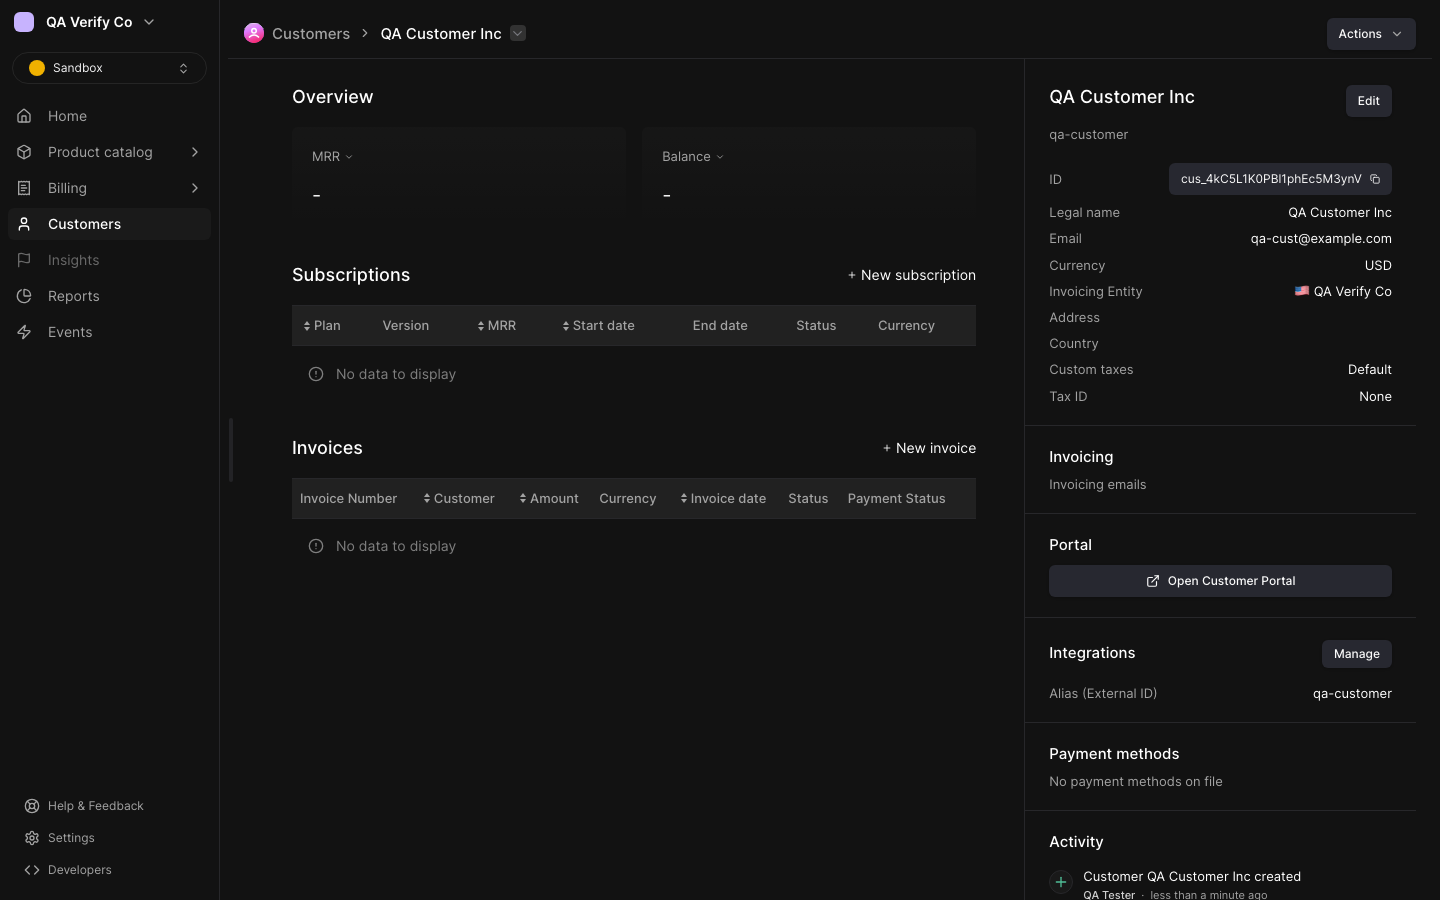Click Manage integrations button
The width and height of the screenshot is (1440, 900).
coord(1357,654)
